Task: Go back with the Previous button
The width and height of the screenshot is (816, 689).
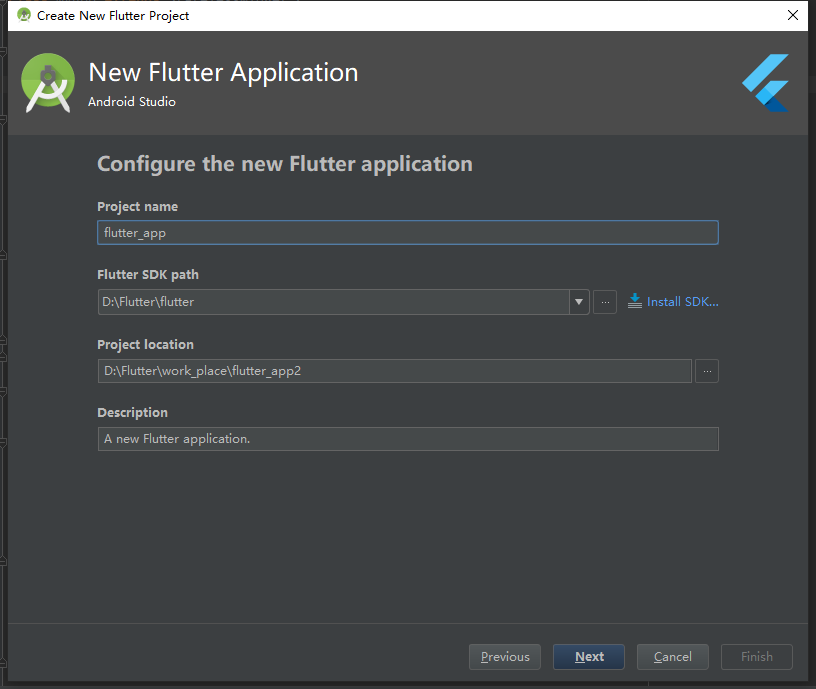Action: (x=505, y=657)
